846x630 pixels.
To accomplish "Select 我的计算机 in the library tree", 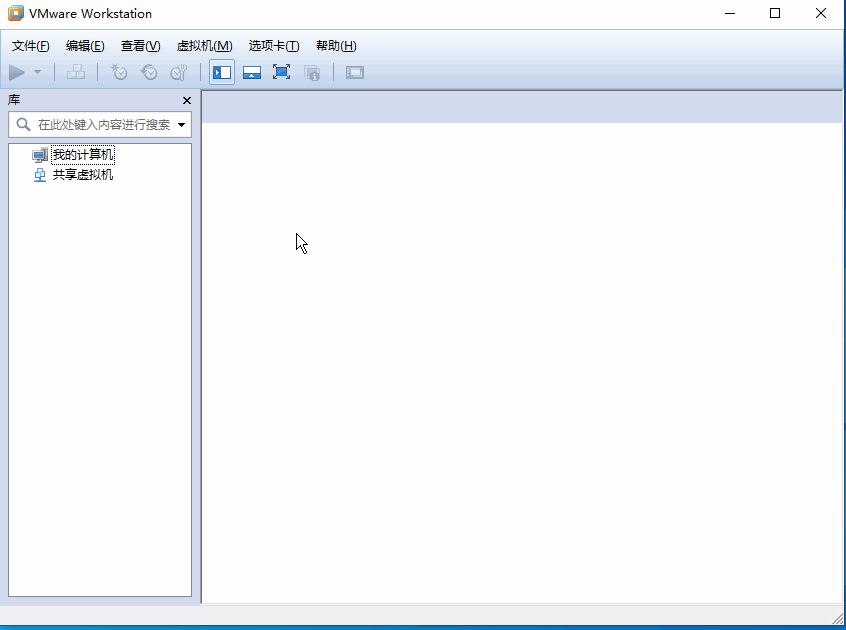I will click(82, 155).
